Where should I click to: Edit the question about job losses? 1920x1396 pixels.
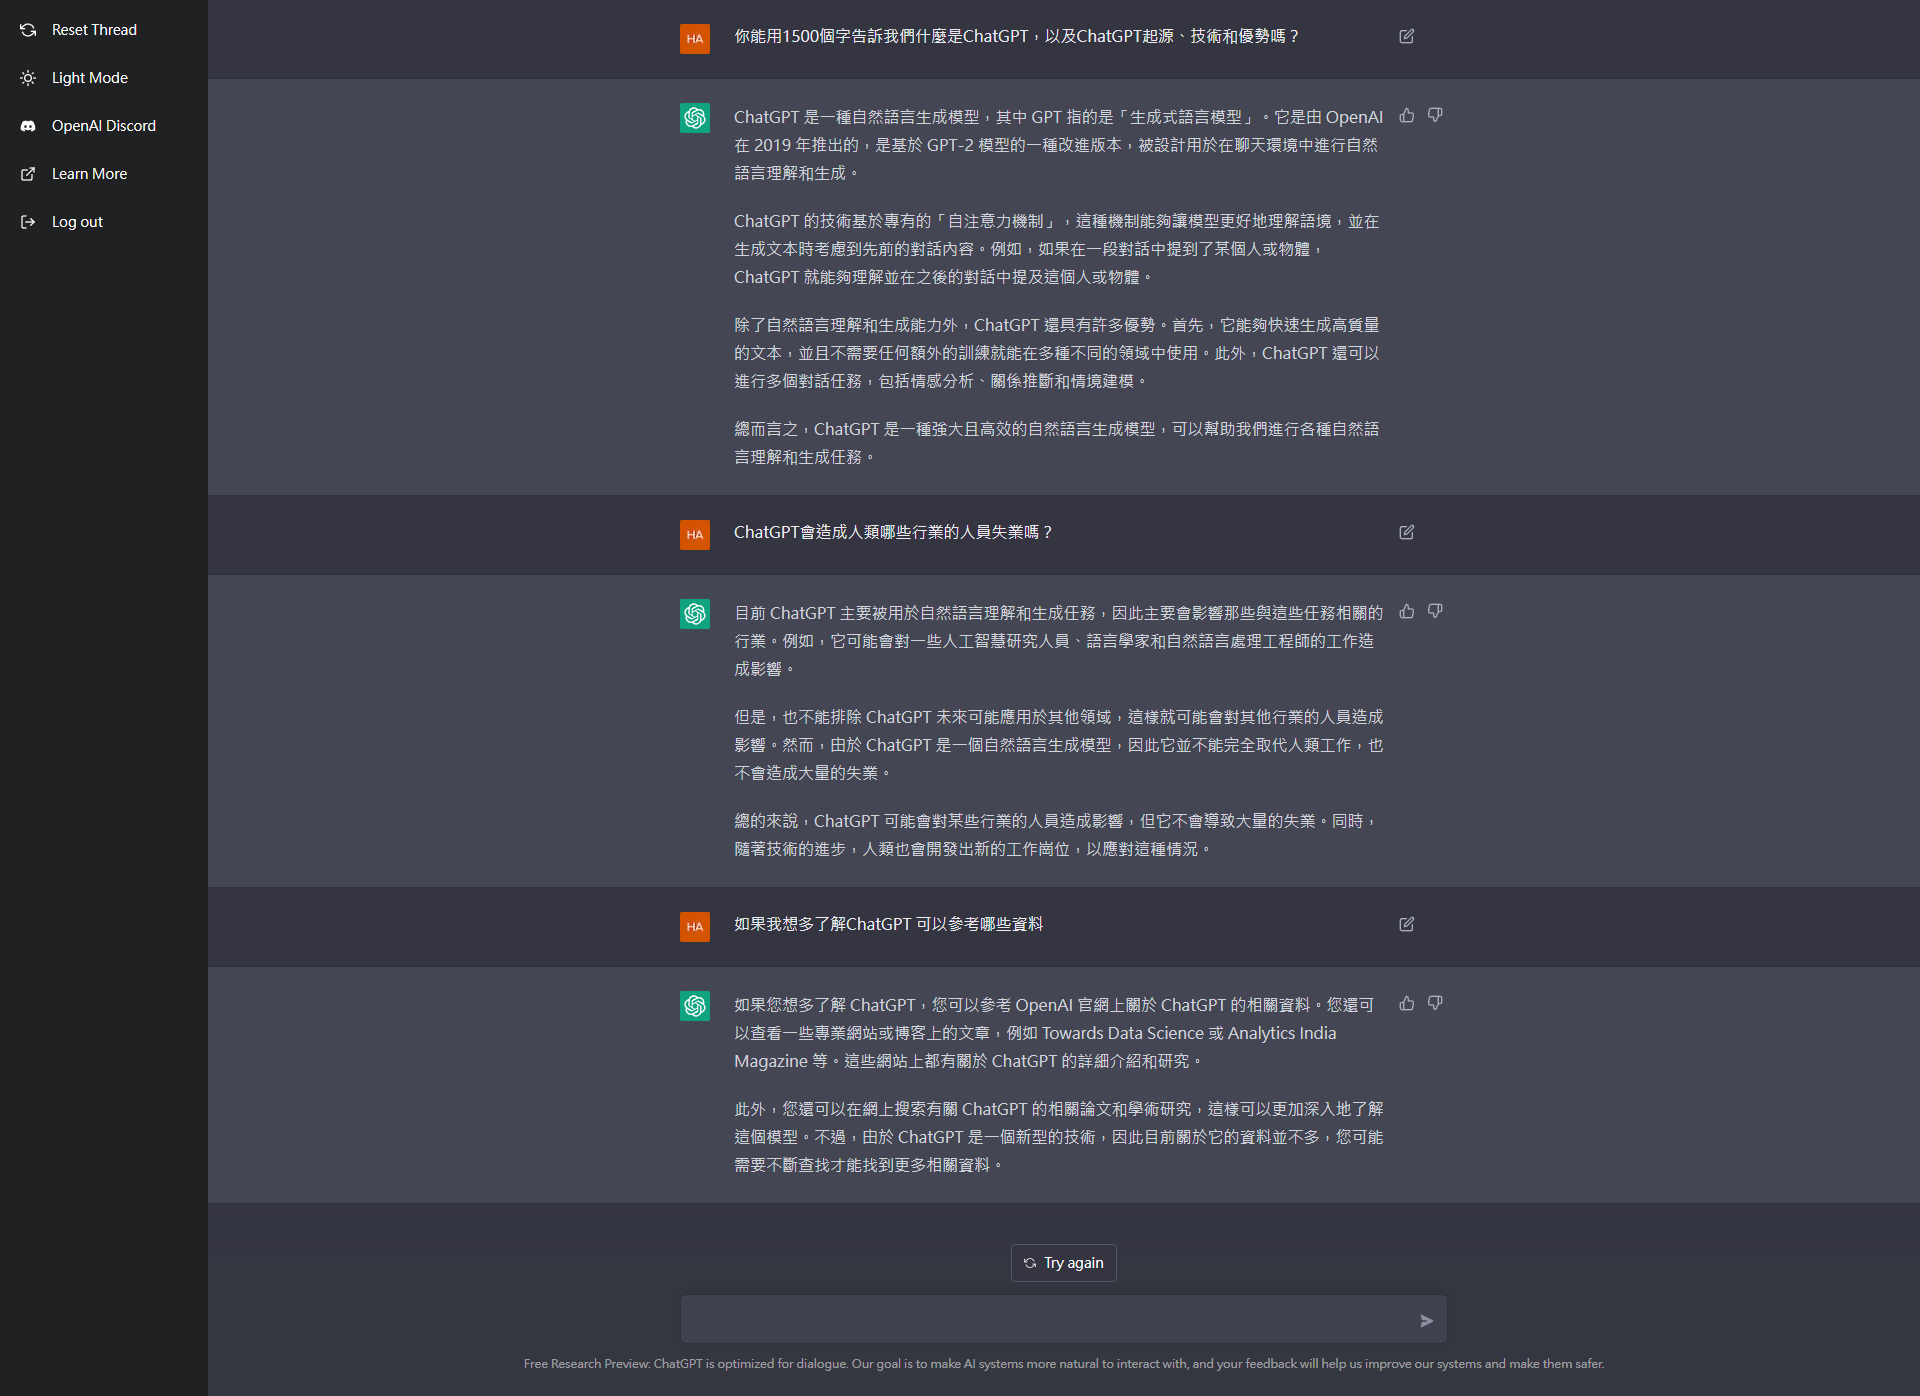click(x=1407, y=533)
